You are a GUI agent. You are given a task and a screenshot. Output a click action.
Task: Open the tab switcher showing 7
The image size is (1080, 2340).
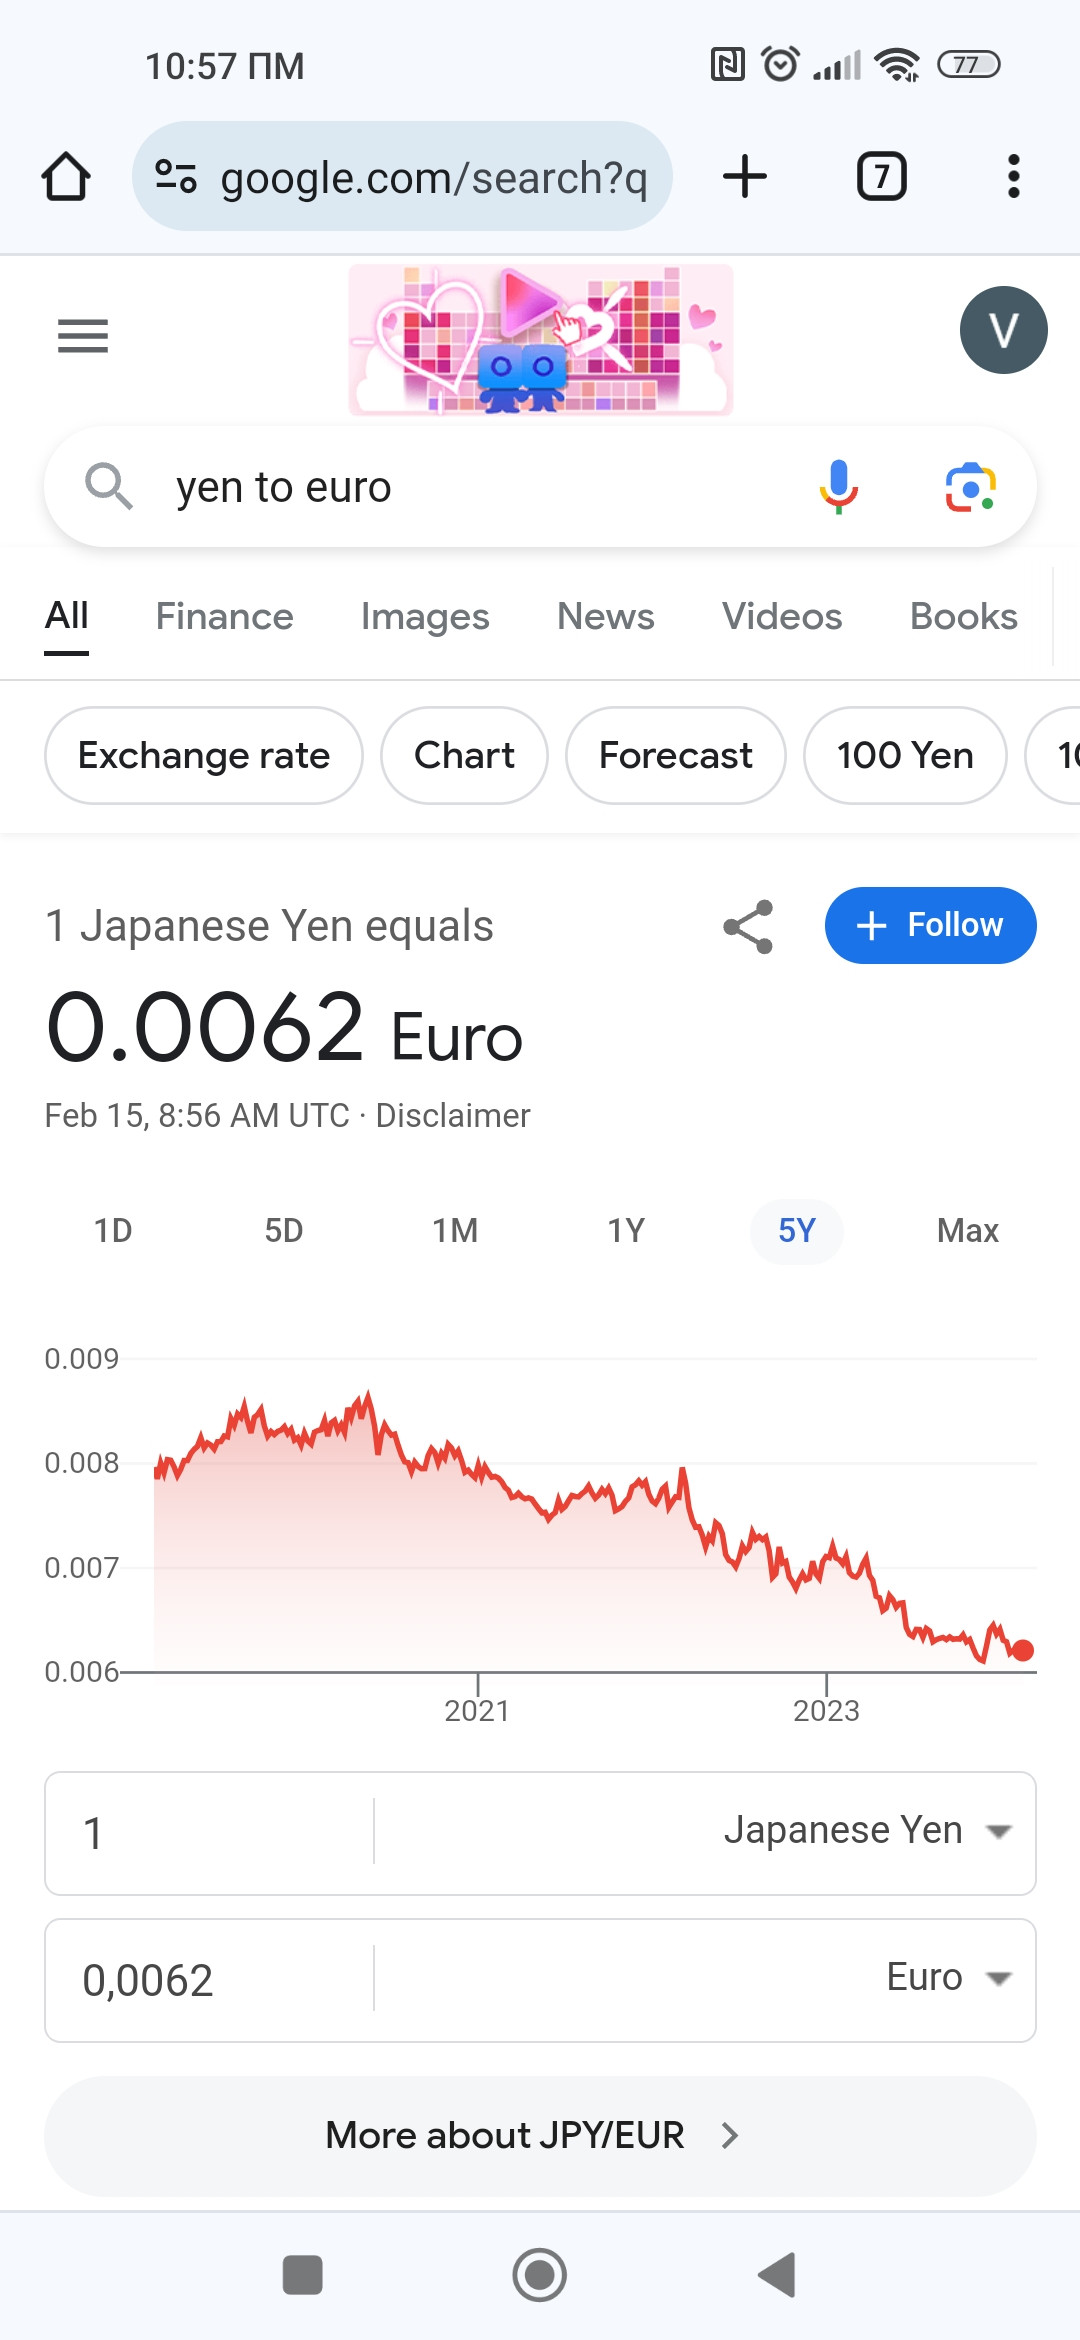click(882, 177)
